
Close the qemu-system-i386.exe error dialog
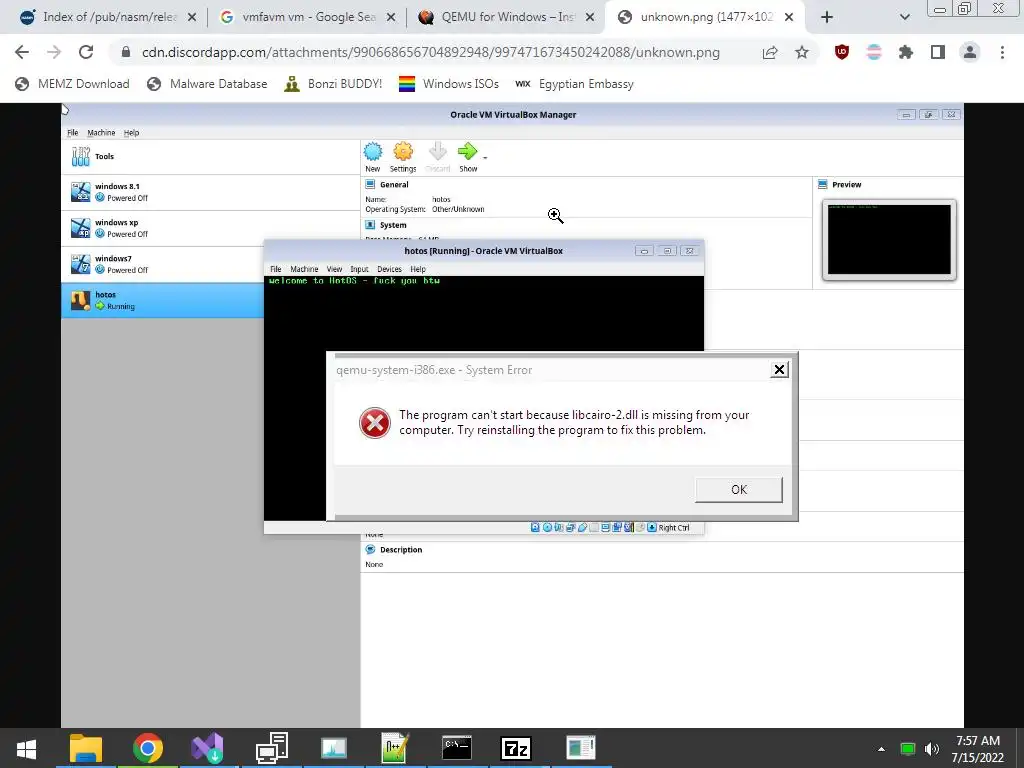(779, 370)
